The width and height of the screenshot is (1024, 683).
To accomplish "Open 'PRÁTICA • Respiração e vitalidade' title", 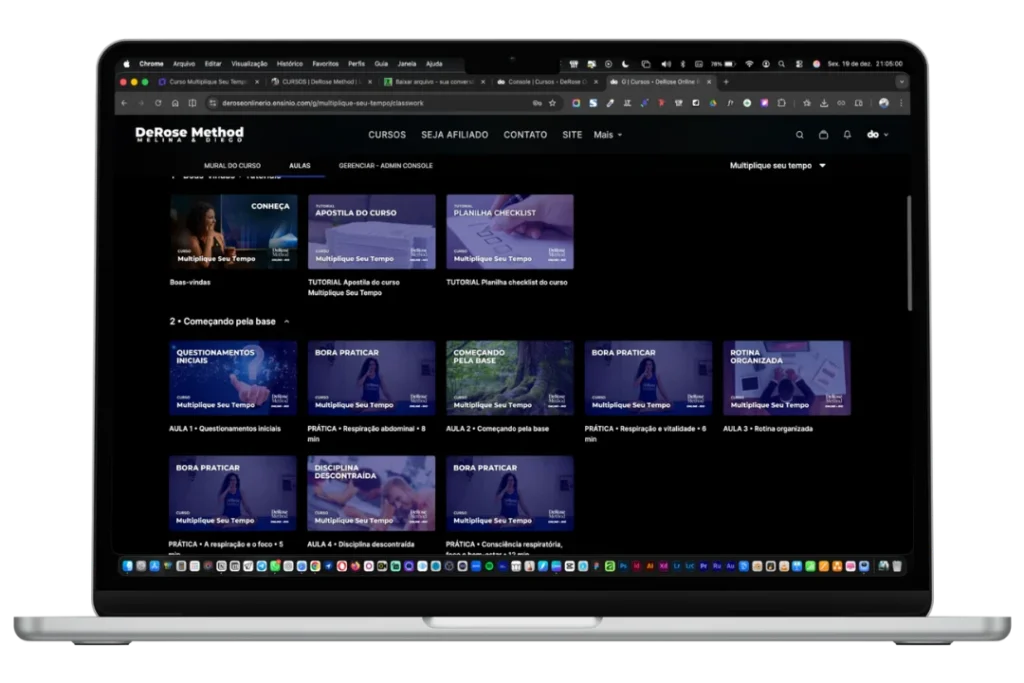I will click(x=645, y=434).
